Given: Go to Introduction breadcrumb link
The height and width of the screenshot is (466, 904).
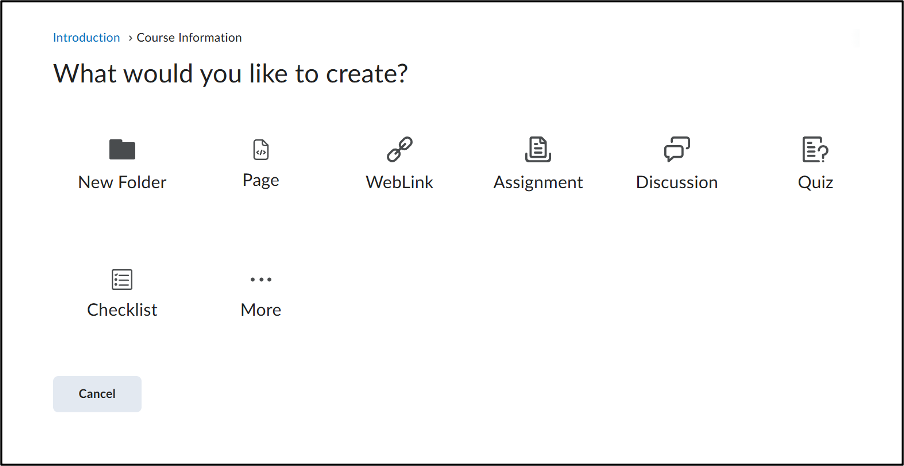Looking at the screenshot, I should click(86, 38).
